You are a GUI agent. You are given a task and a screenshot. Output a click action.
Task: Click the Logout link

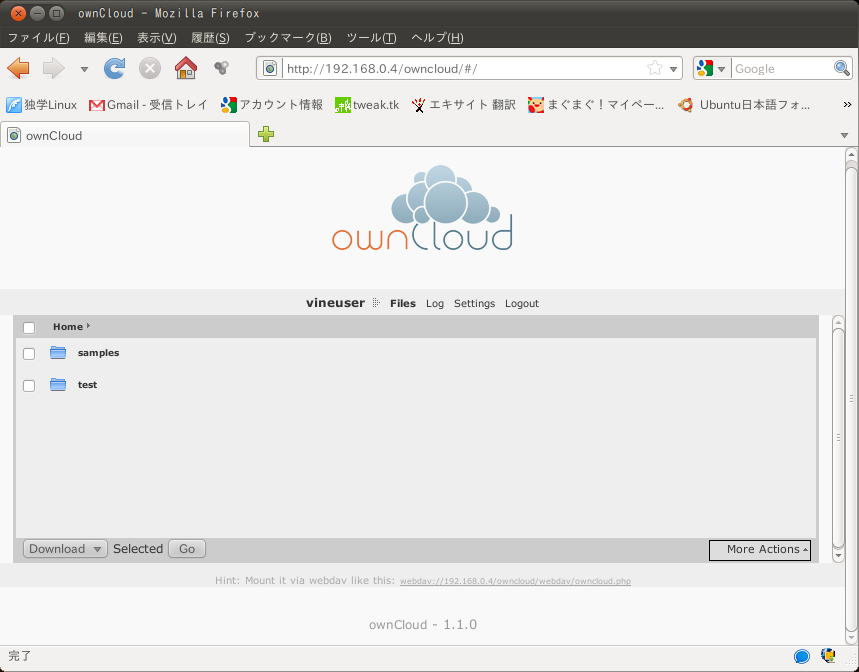pos(522,303)
